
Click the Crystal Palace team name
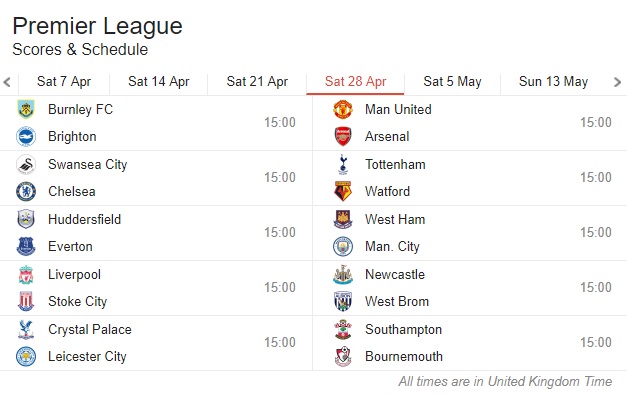pyautogui.click(x=90, y=330)
